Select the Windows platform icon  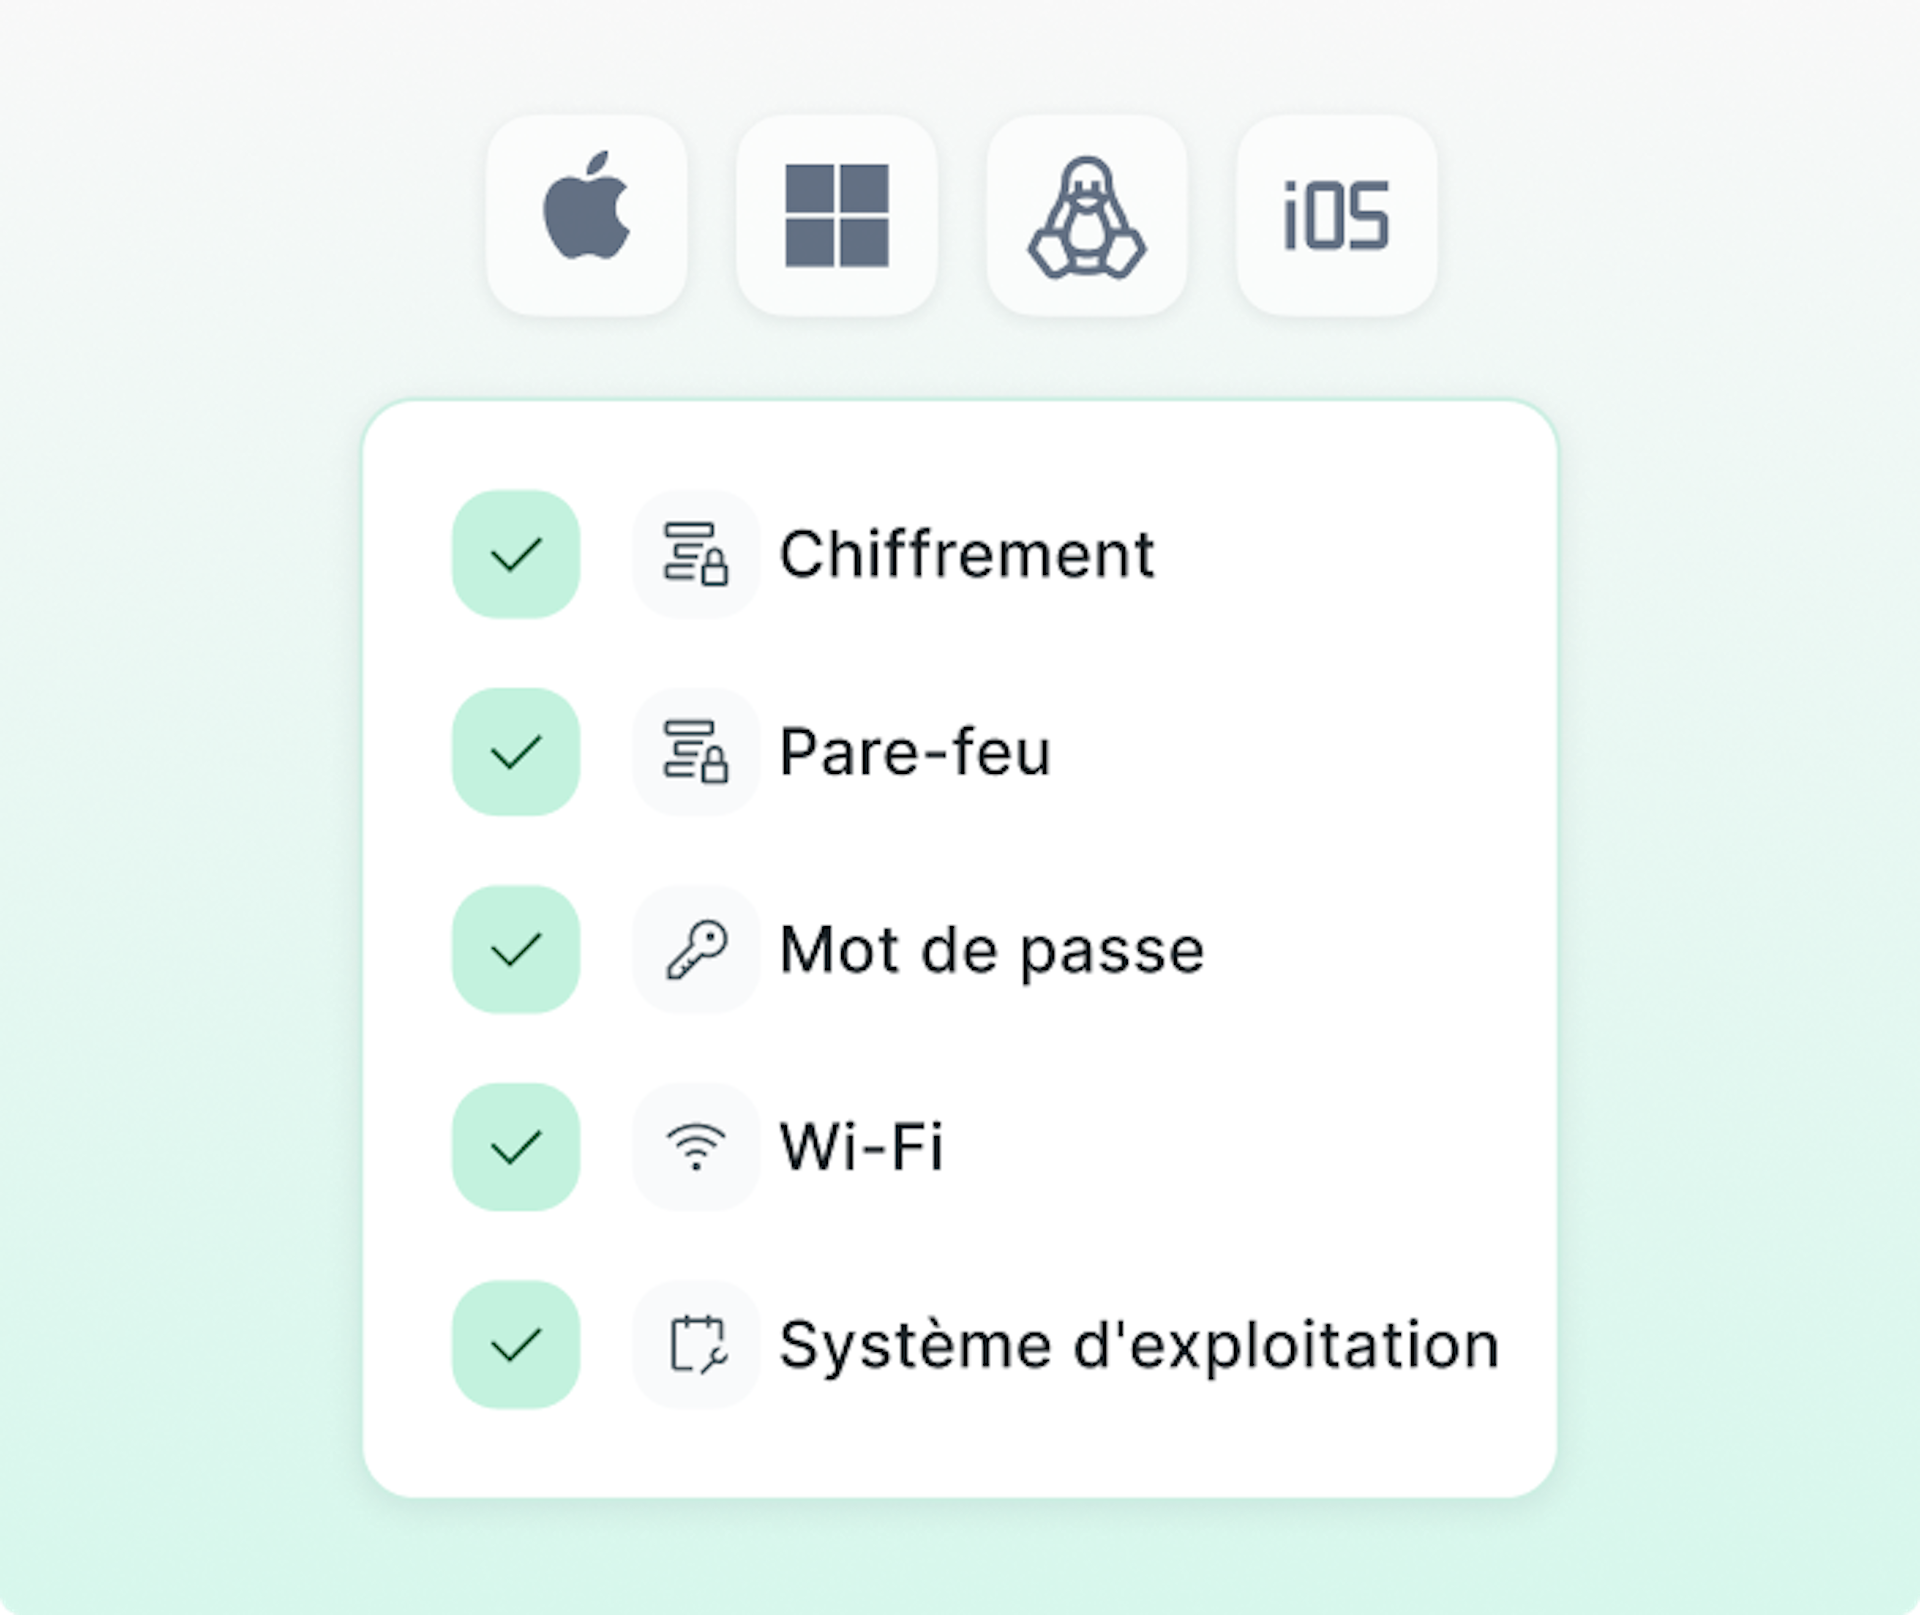837,215
